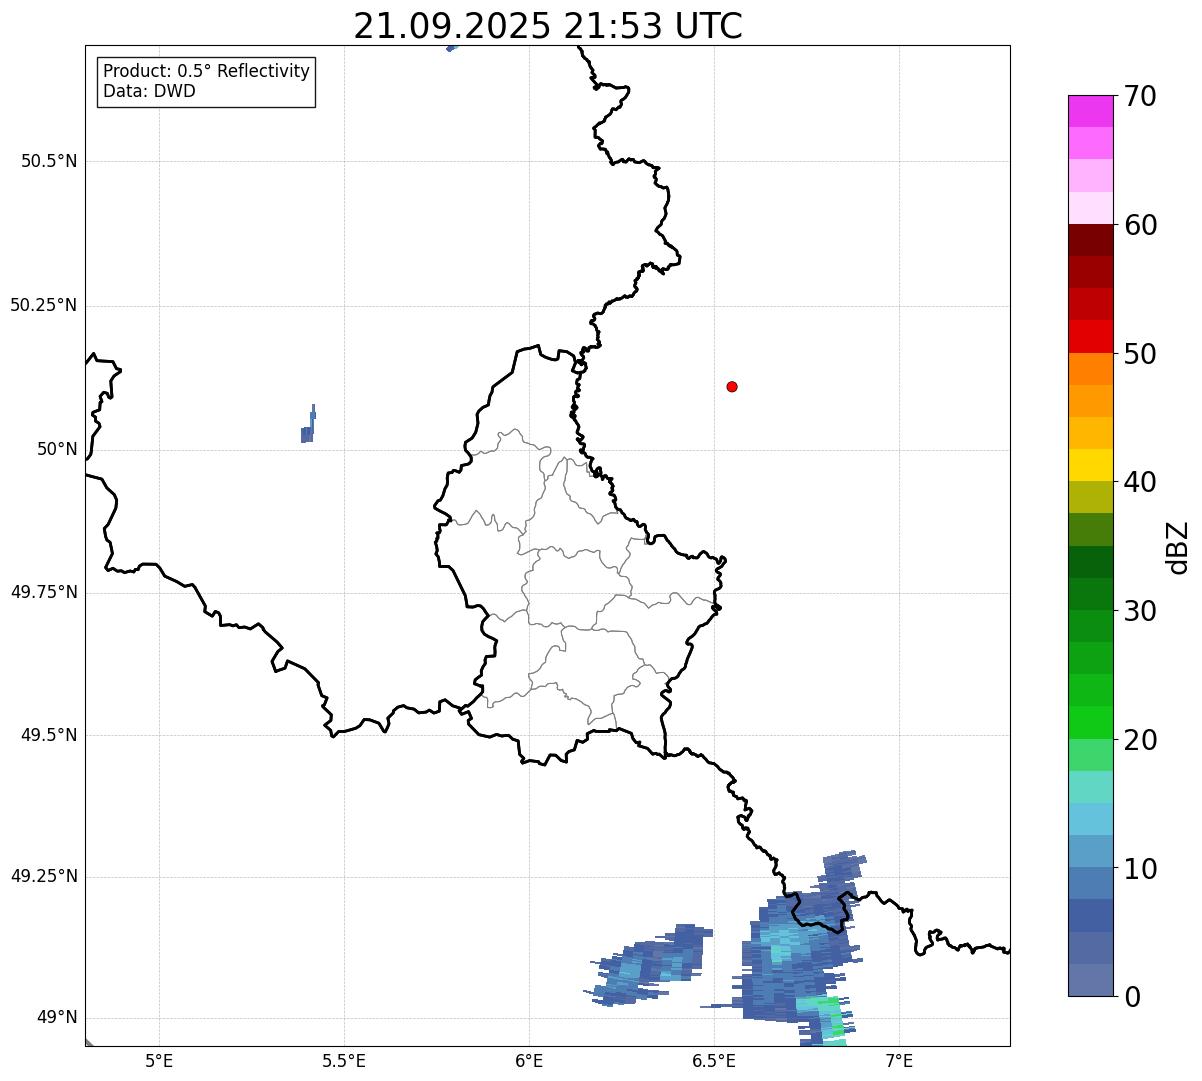
Task: Pick the yellow 40 dBZ colorbar segment
Action: pos(1090,465)
